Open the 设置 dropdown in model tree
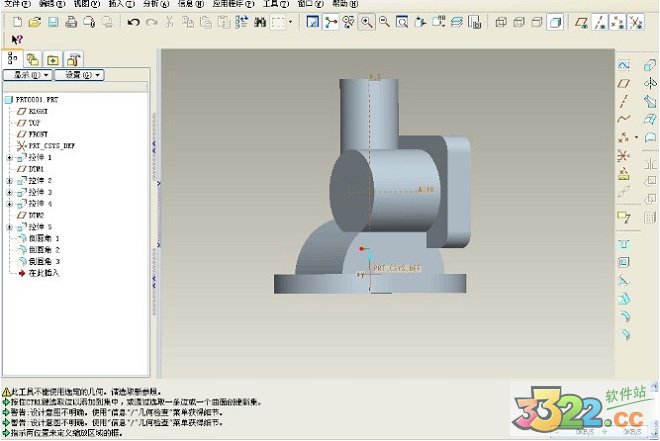 [79, 75]
